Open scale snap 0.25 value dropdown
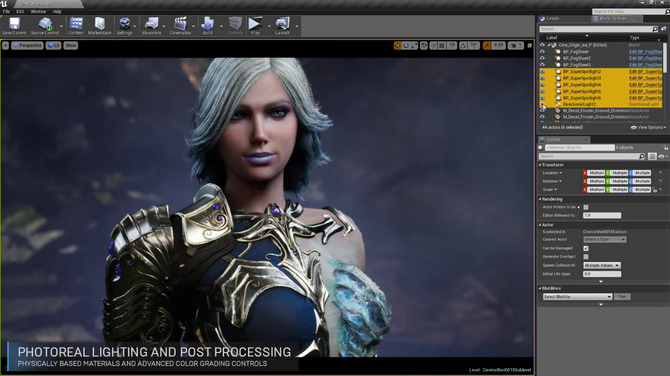The image size is (670, 376). (x=498, y=45)
